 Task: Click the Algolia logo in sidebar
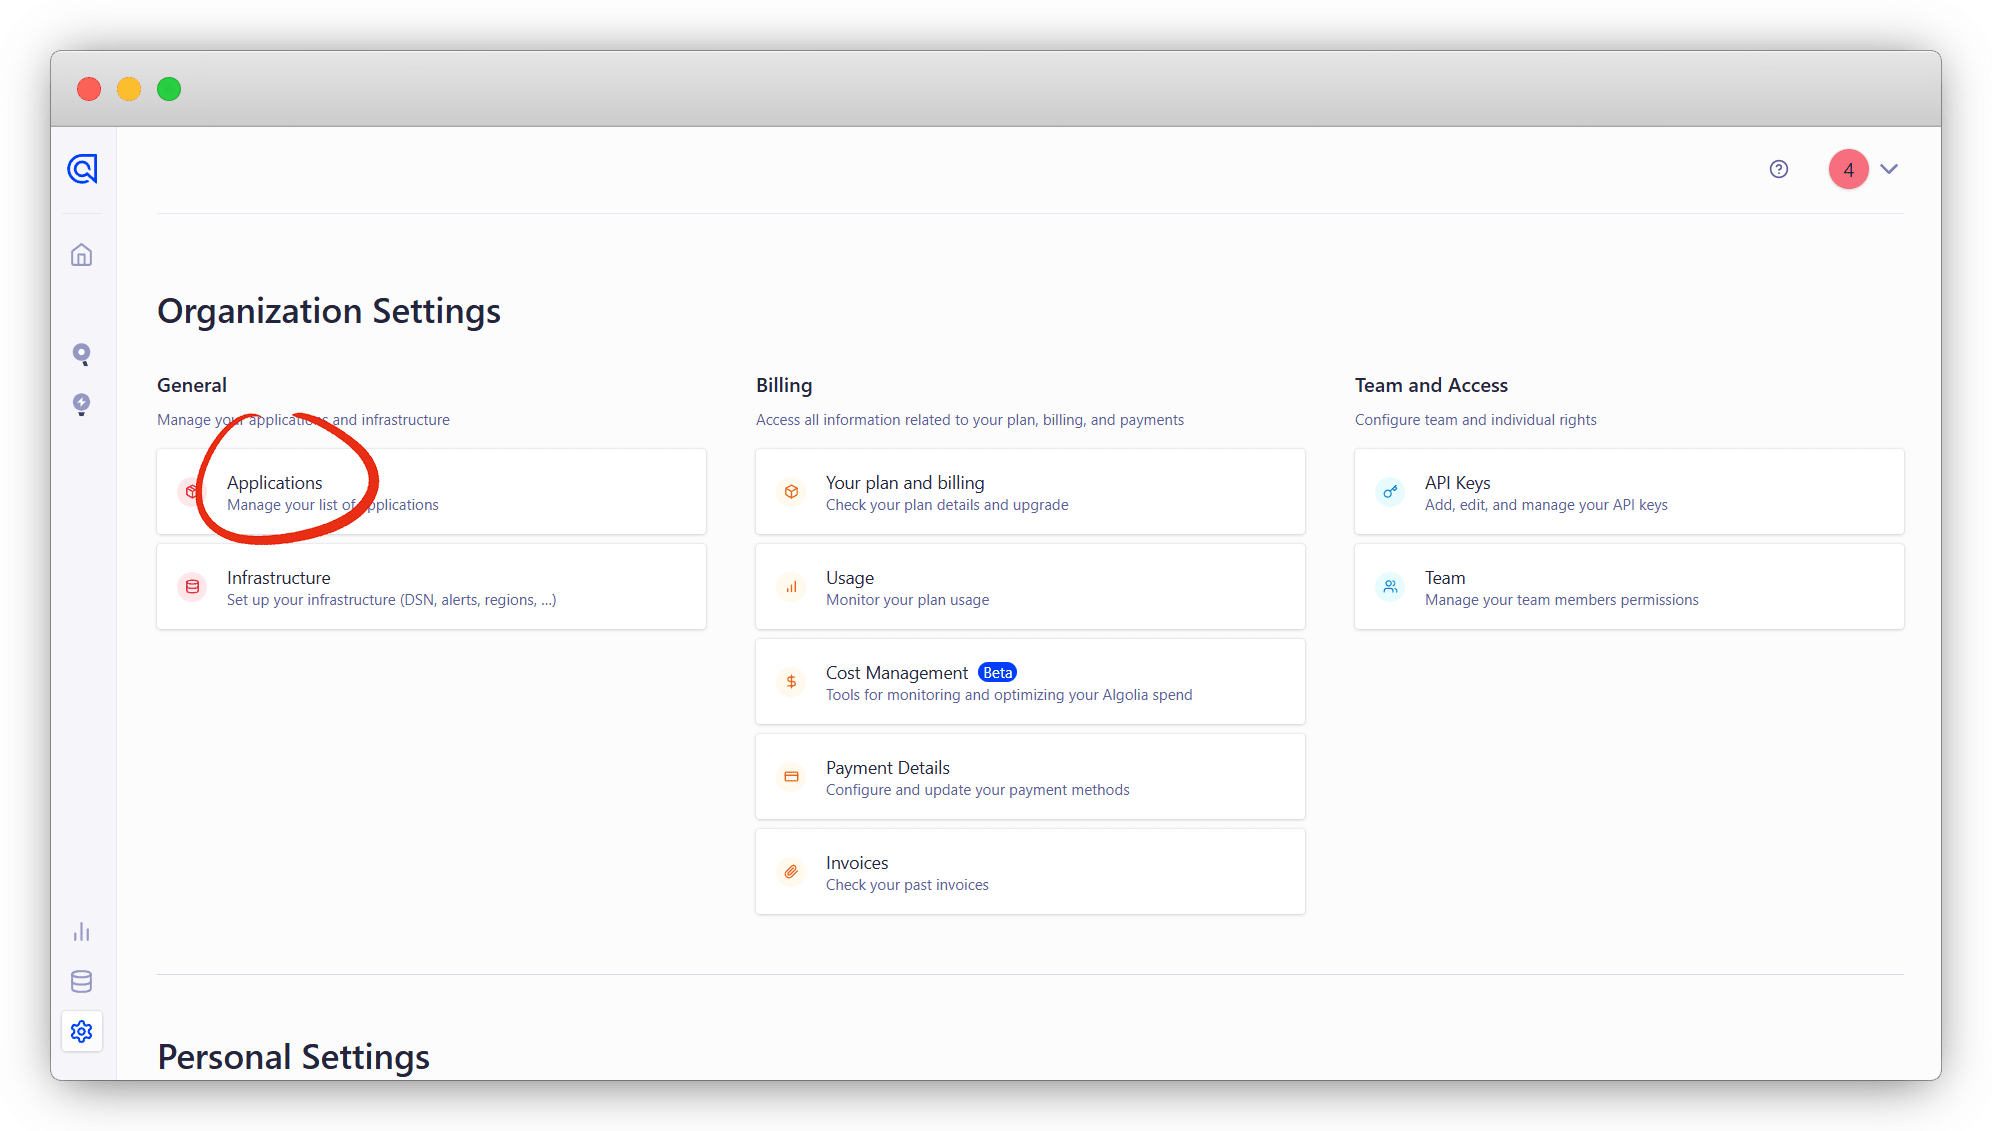tap(82, 169)
